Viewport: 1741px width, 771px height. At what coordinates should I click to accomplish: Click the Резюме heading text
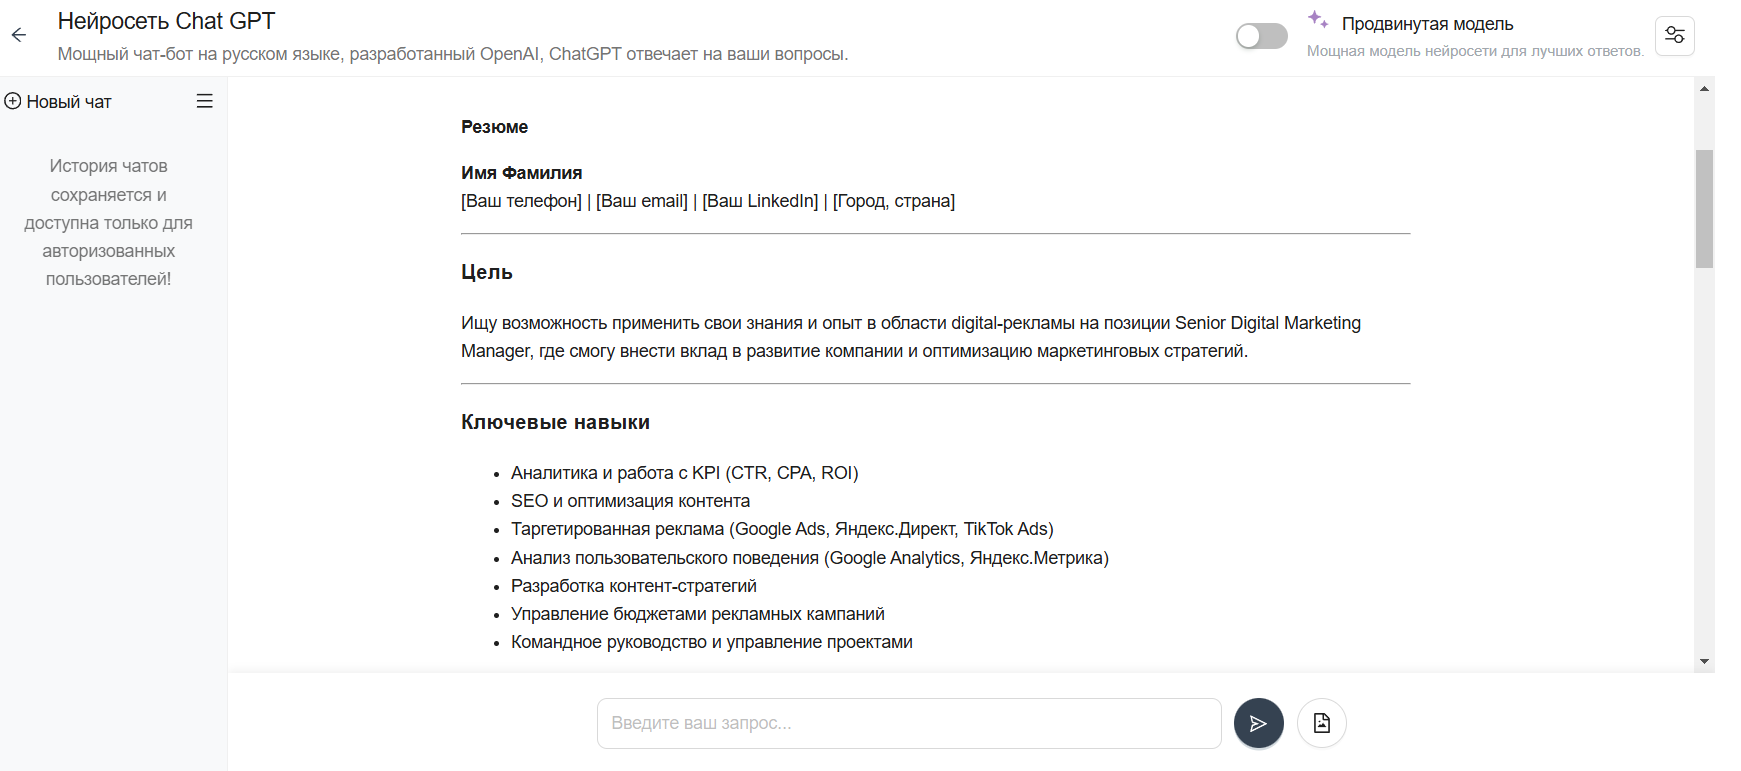click(494, 127)
